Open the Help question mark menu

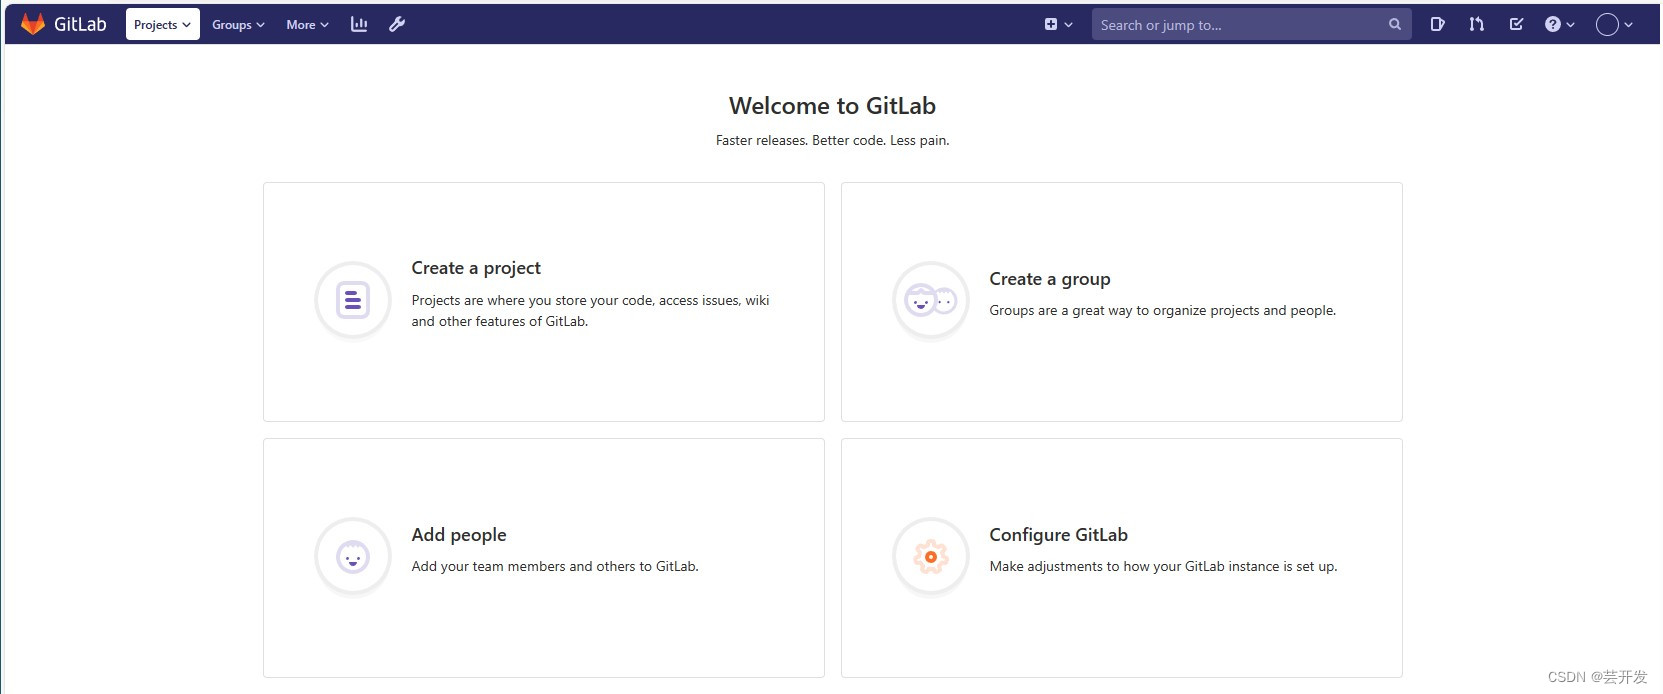tap(1559, 24)
